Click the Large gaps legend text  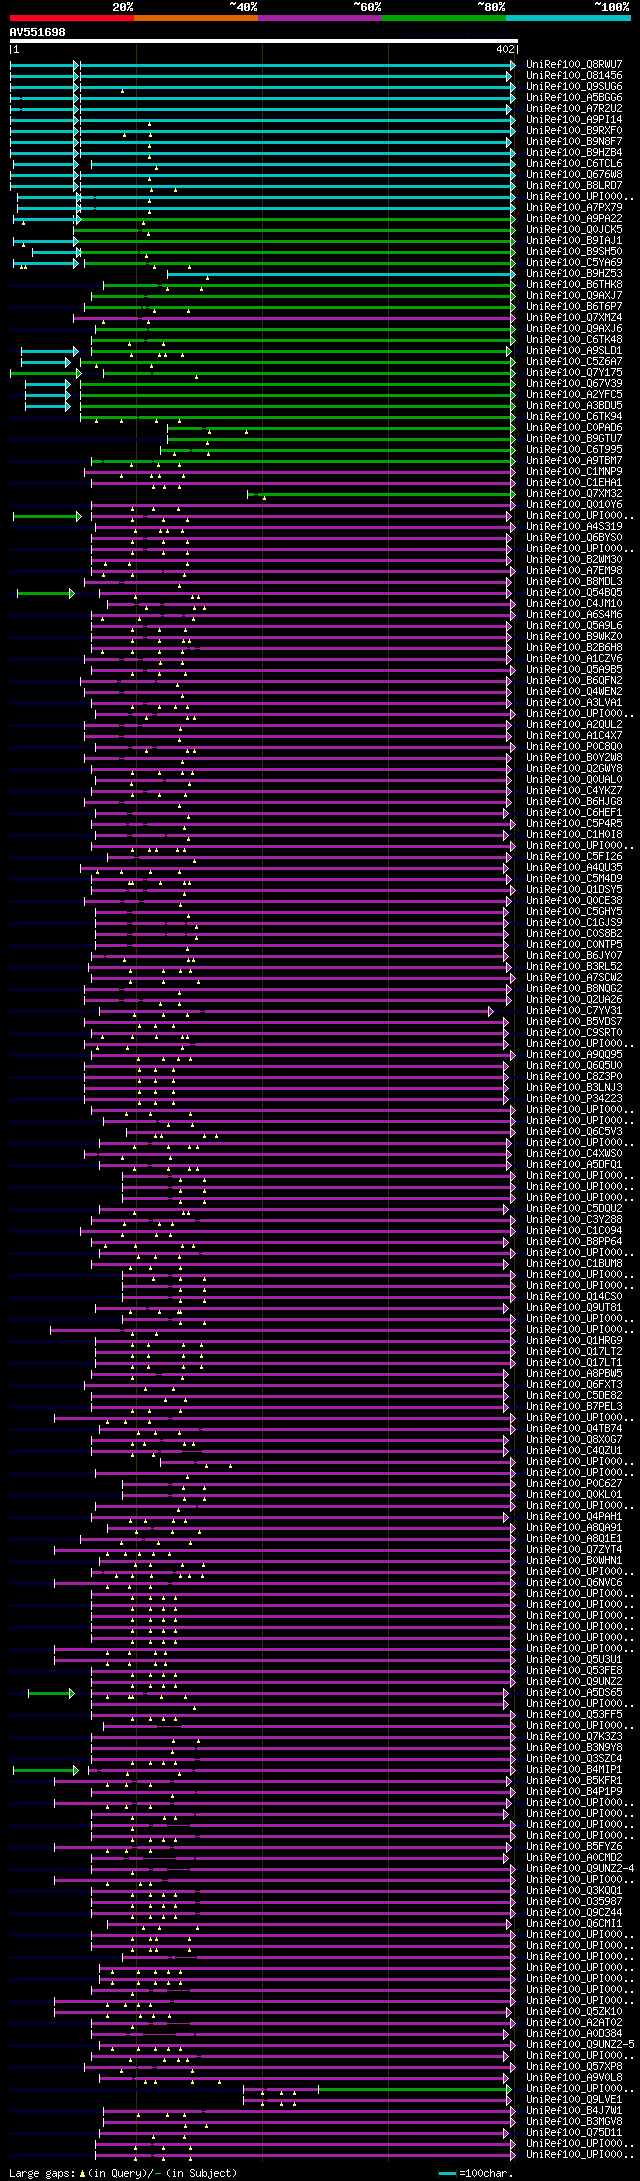pyautogui.click(x=123, y=2174)
